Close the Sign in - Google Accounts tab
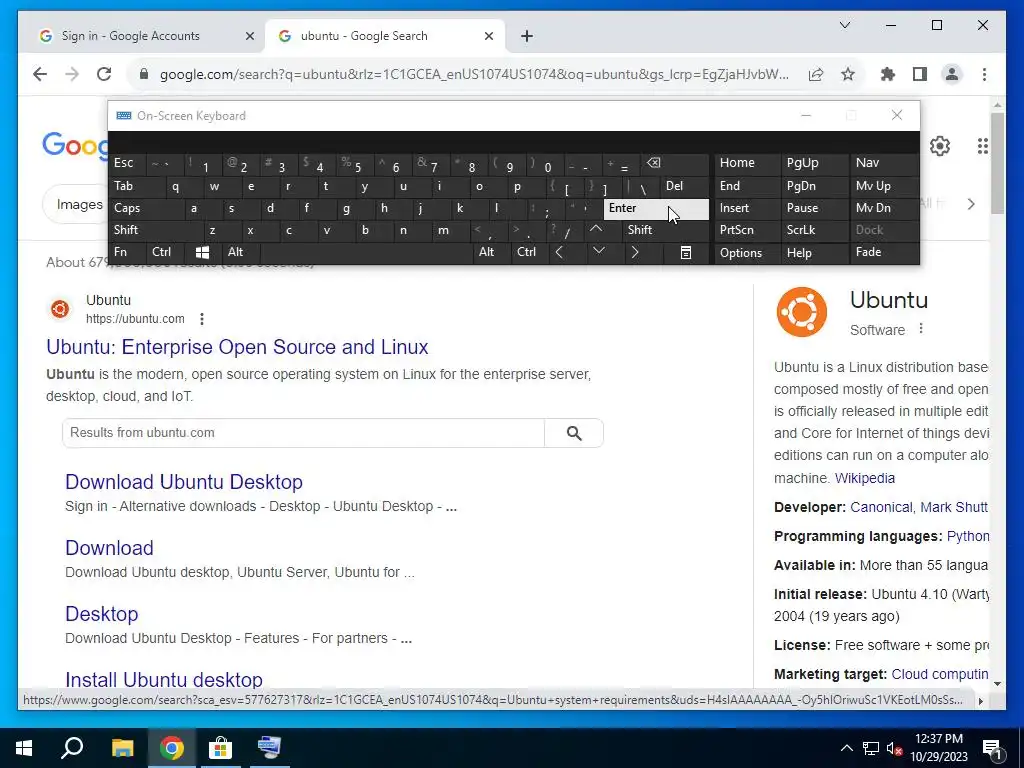 (x=249, y=37)
